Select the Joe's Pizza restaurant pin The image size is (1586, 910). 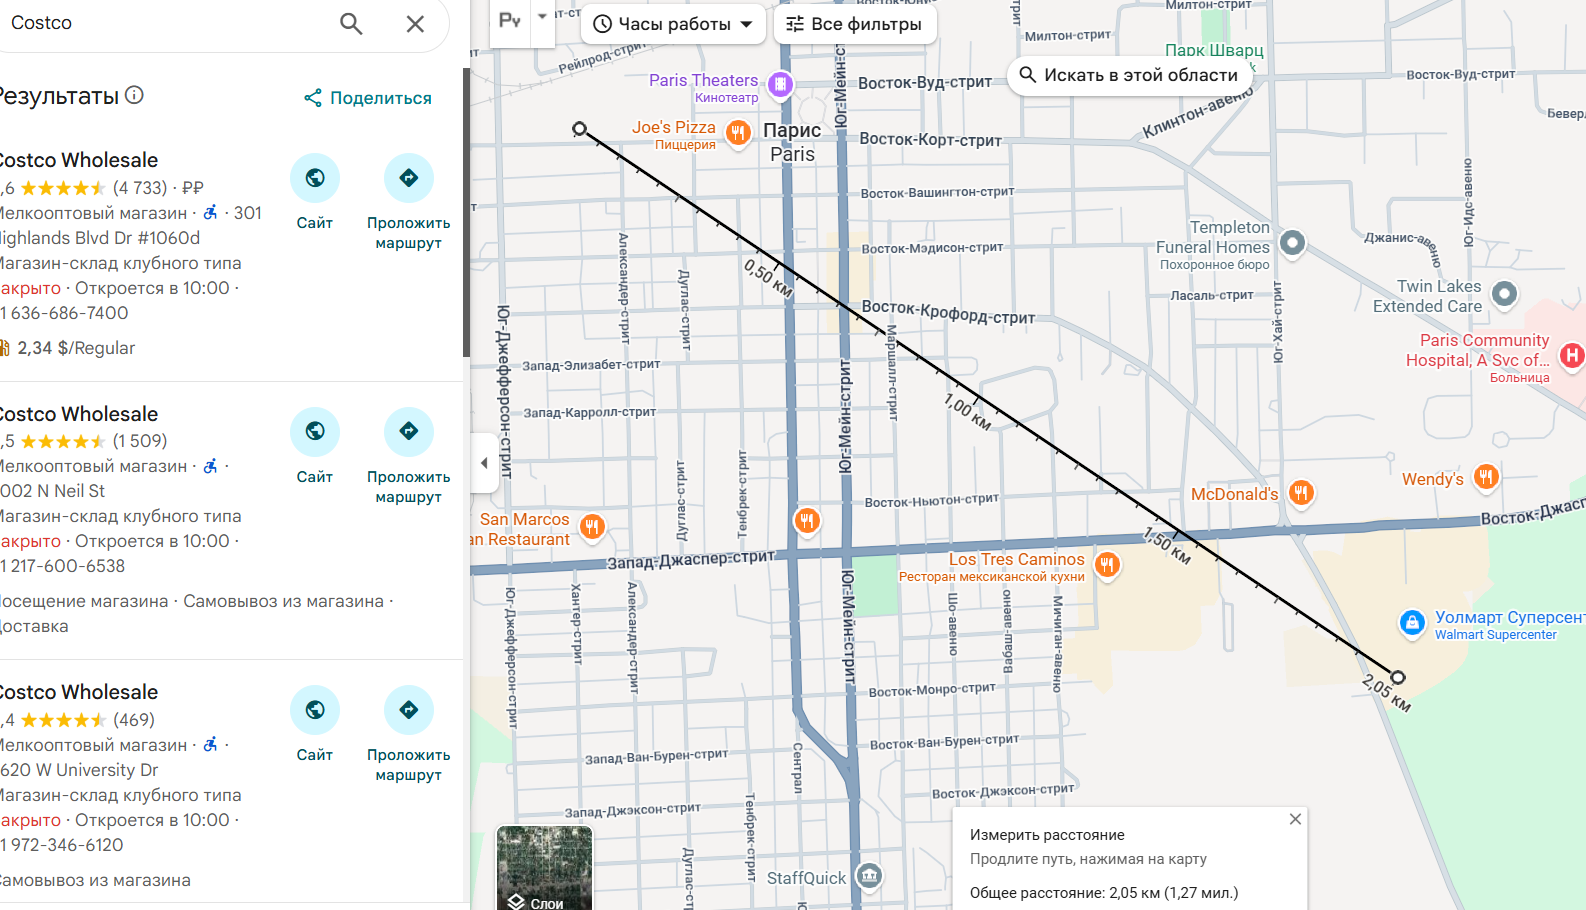point(738,132)
